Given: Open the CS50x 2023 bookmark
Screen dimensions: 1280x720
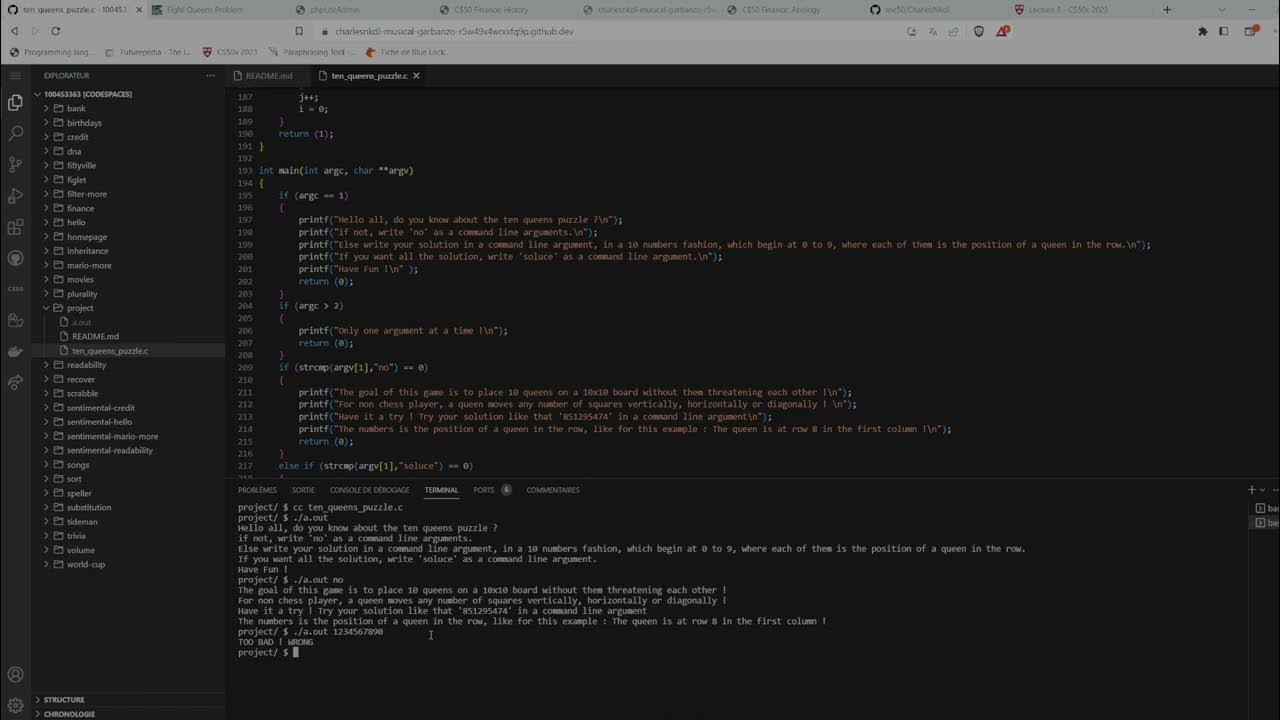Looking at the screenshot, I should tap(230, 52).
